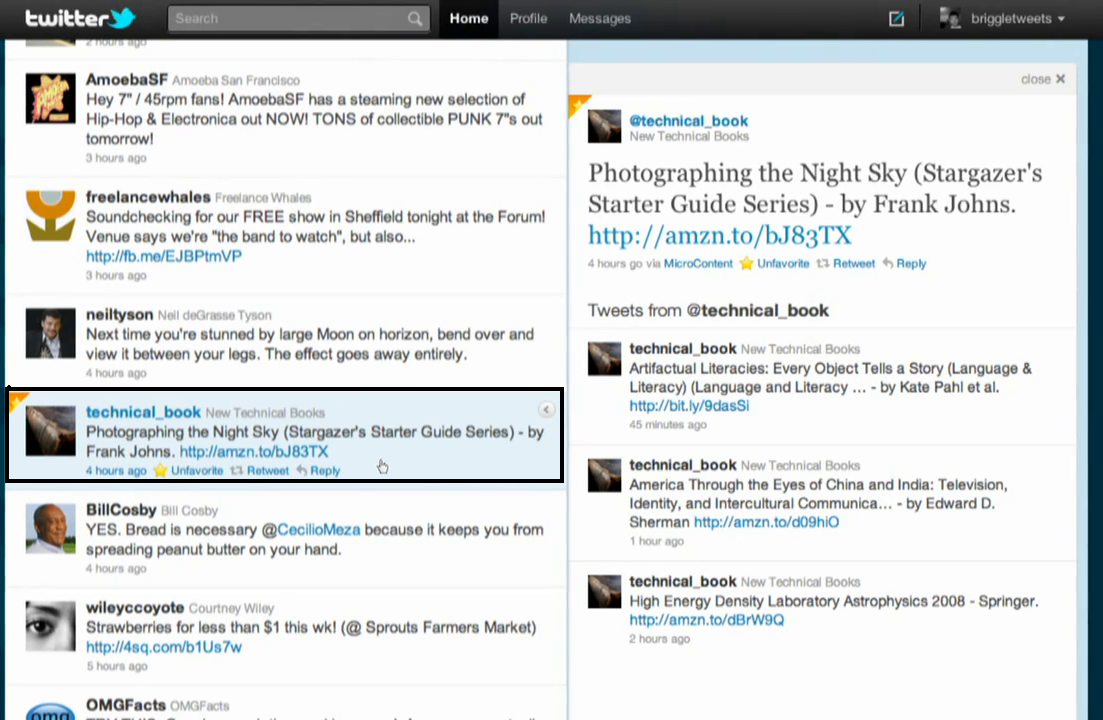Image resolution: width=1103 pixels, height=720 pixels.
Task: Click the AmoebaSF avatar icon
Action: click(50, 98)
